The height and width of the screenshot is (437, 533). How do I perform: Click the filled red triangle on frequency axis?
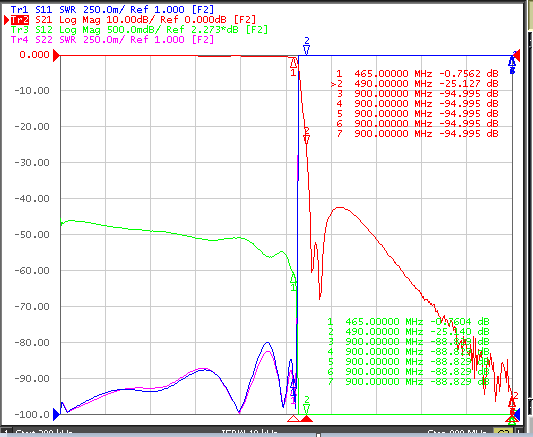[x=307, y=418]
